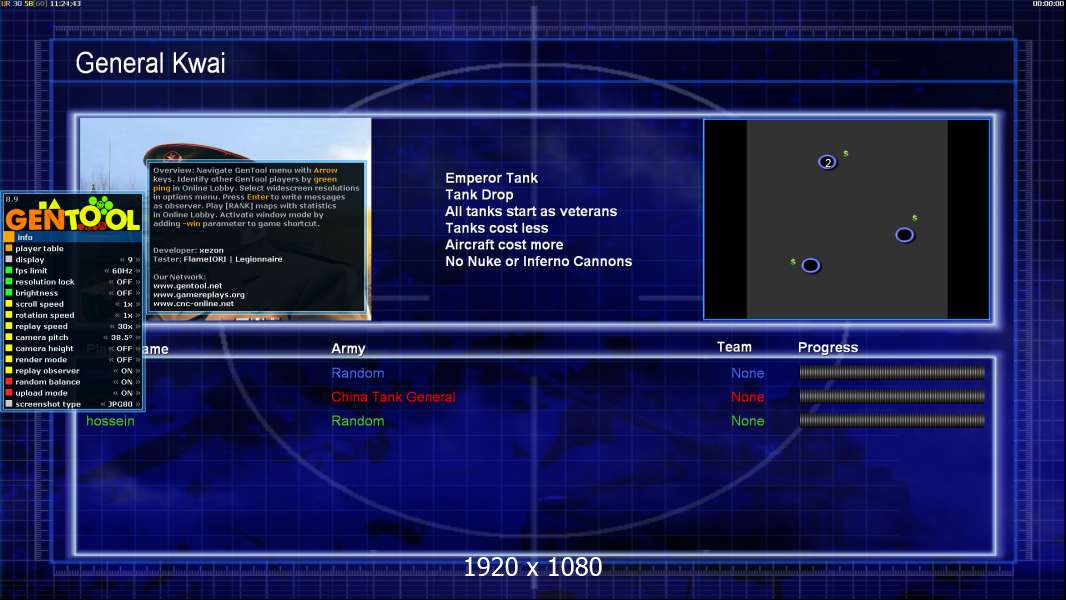Image resolution: width=1066 pixels, height=600 pixels.
Task: Click the red square beside upload mode
Action: coord(9,393)
